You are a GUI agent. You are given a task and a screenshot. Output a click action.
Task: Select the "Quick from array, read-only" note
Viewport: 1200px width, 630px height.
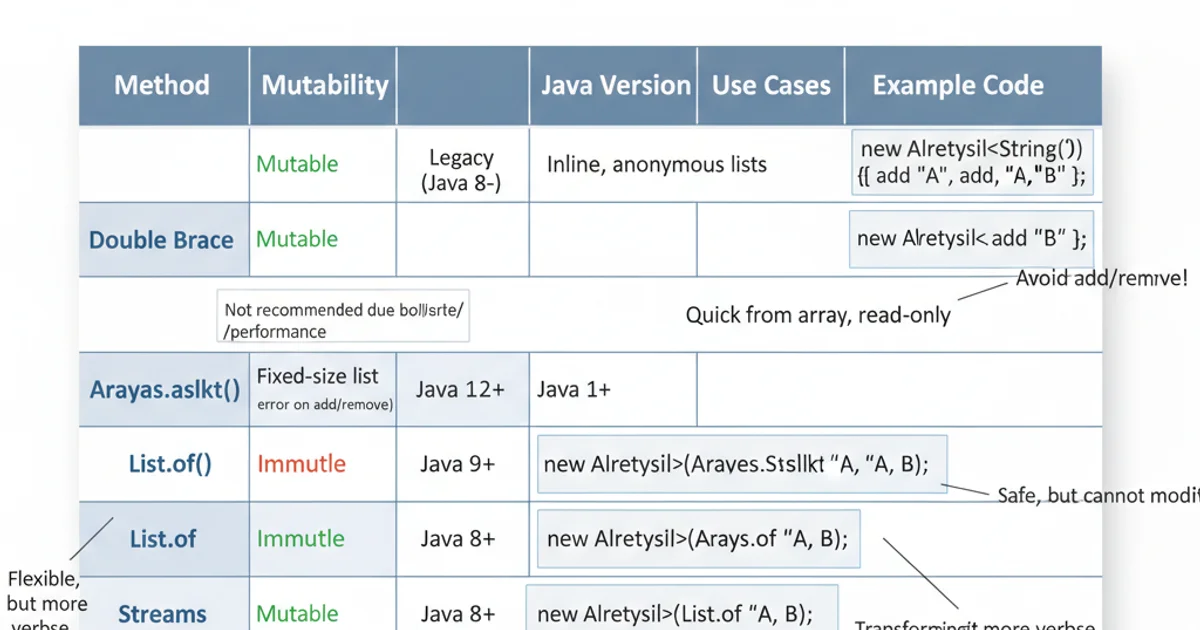point(820,314)
